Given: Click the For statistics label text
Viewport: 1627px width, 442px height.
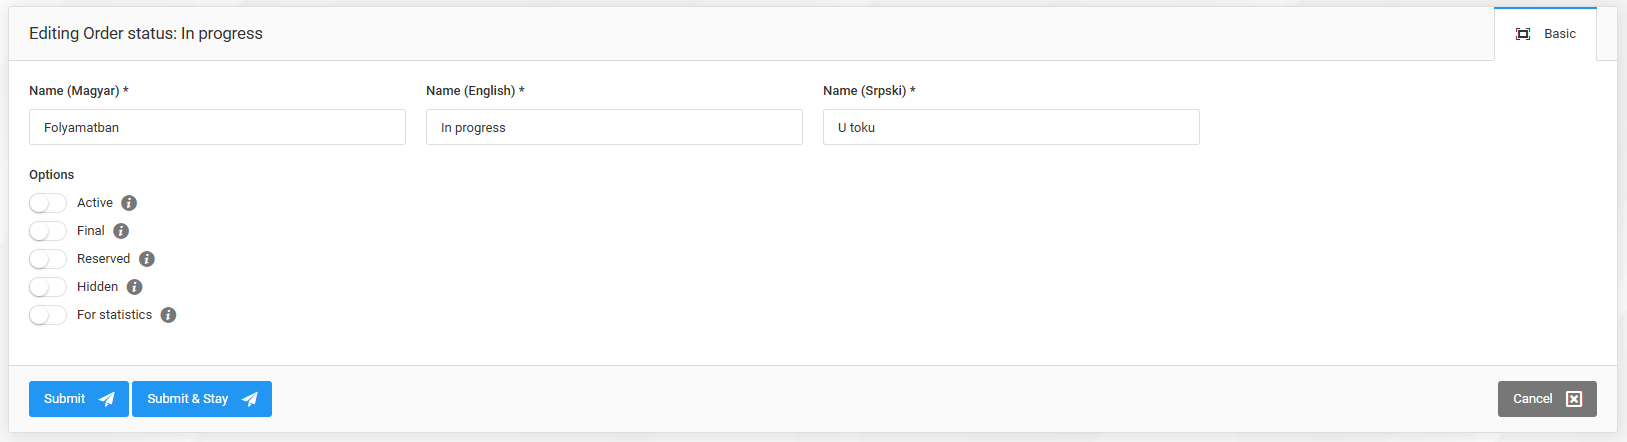Looking at the screenshot, I should point(115,315).
